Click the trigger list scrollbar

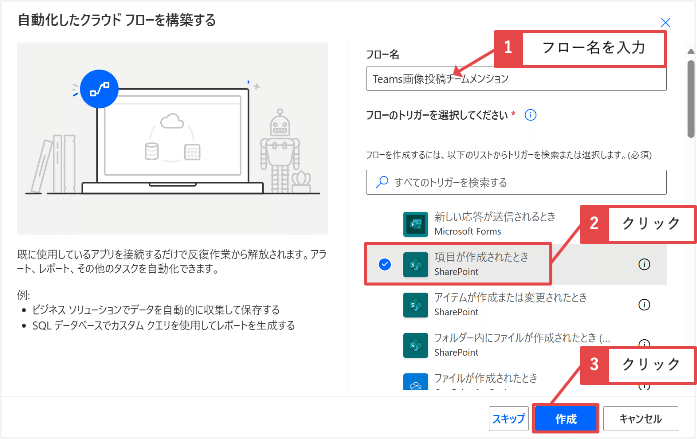tap(691, 98)
